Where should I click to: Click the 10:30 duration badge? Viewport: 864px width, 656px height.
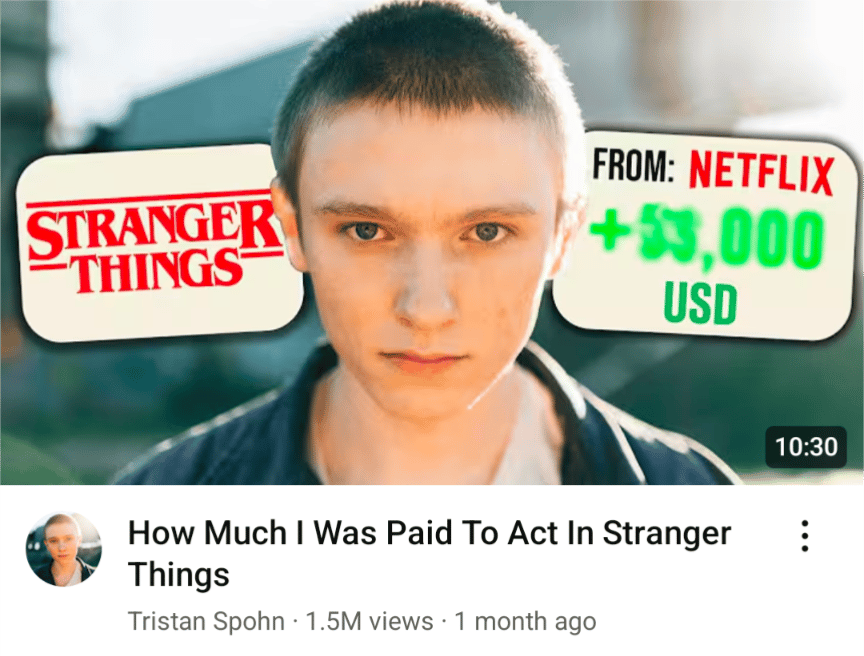(x=806, y=447)
